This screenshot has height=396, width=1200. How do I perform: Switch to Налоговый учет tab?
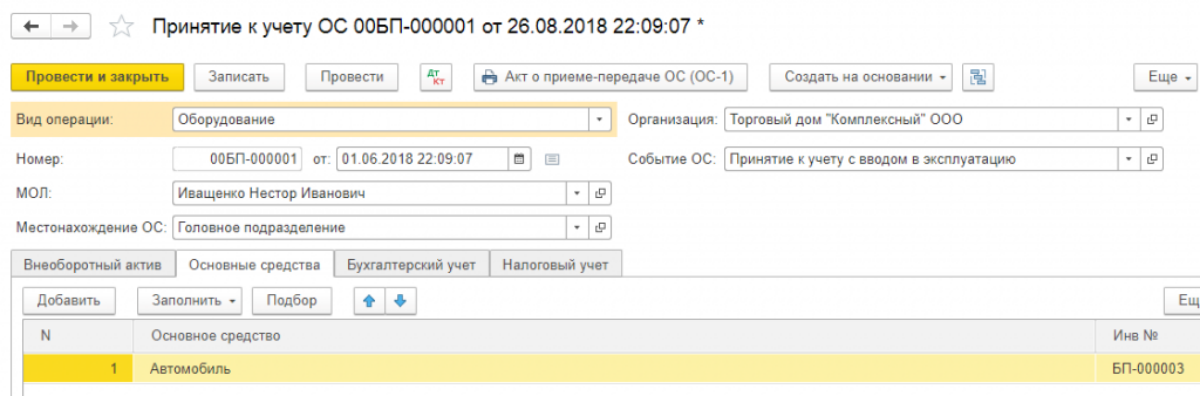click(x=556, y=265)
